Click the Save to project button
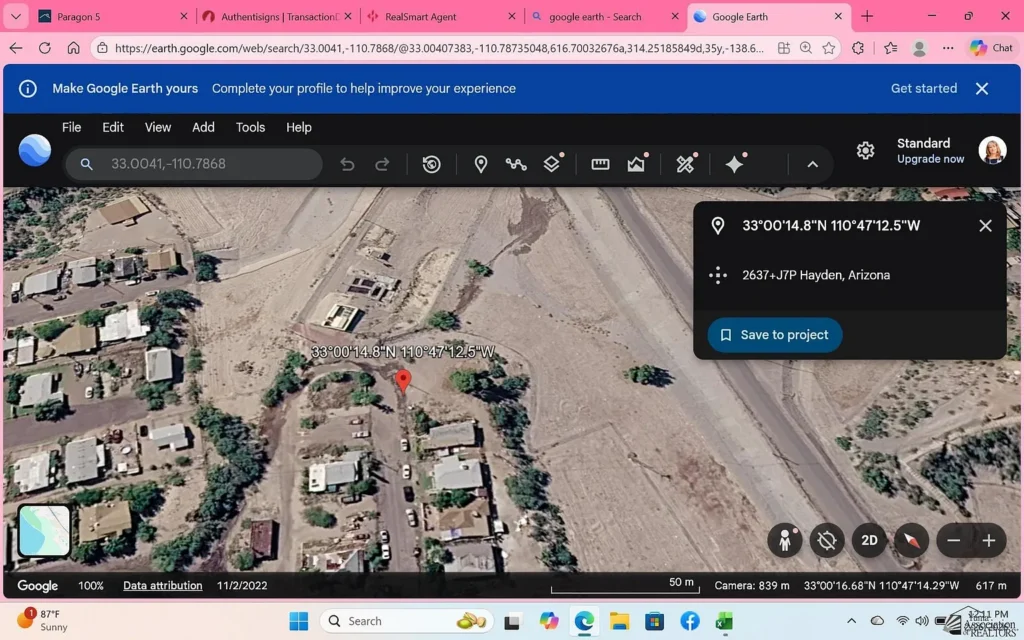Image resolution: width=1024 pixels, height=640 pixels. click(x=774, y=335)
